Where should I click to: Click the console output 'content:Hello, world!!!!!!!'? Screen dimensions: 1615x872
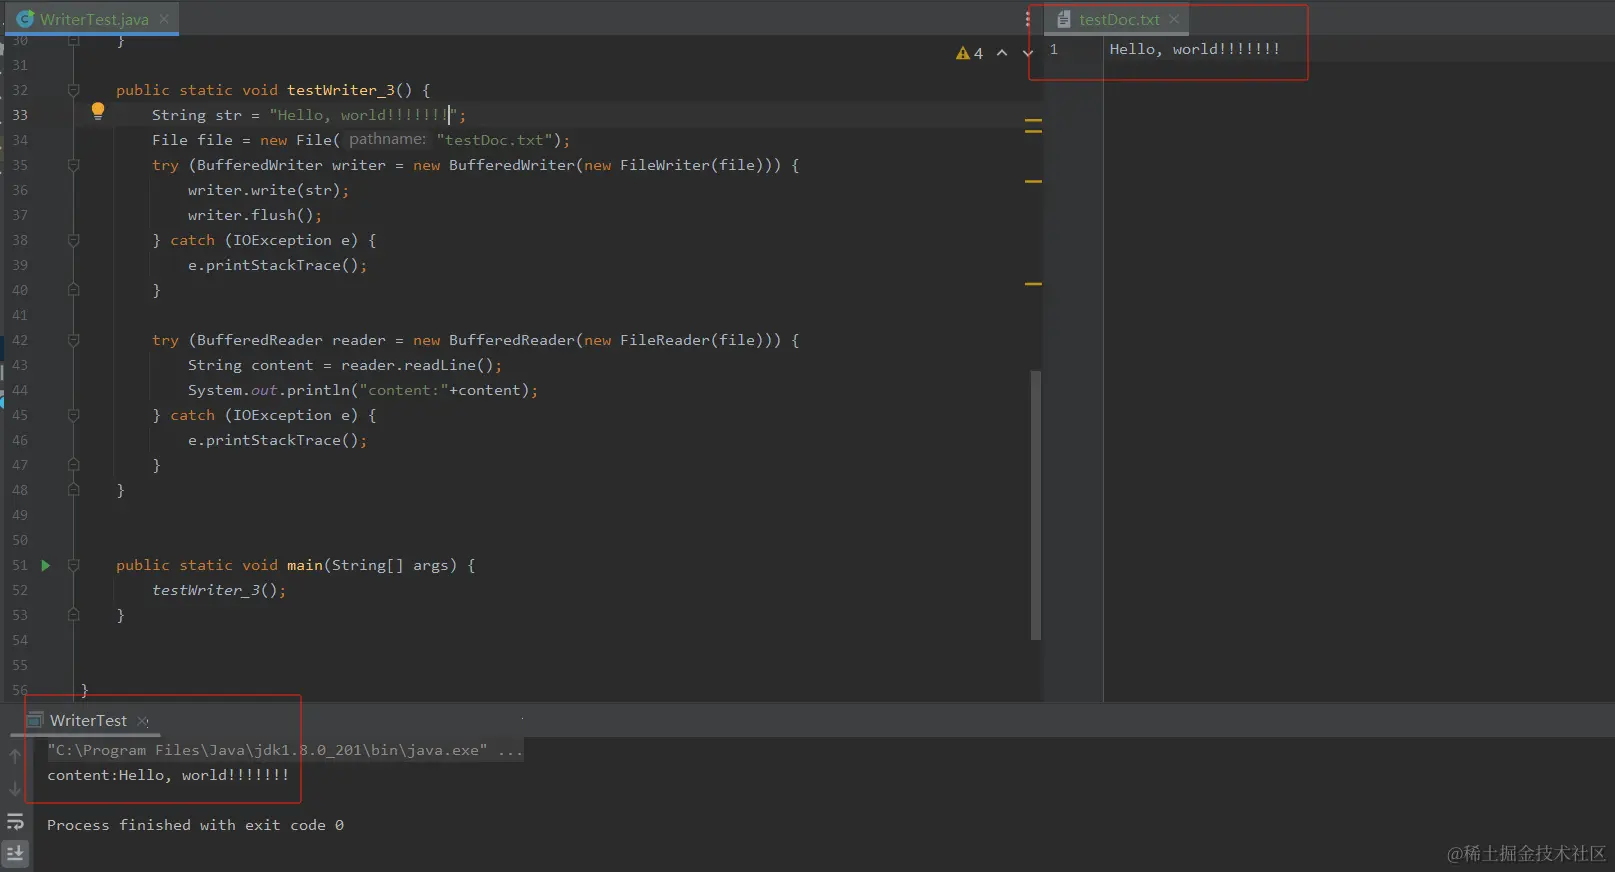(x=168, y=775)
